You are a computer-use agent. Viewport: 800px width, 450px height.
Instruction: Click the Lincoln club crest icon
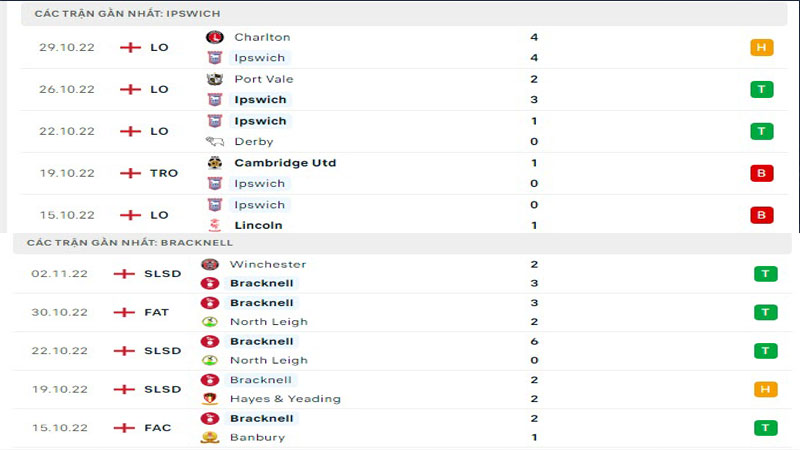coord(214,225)
